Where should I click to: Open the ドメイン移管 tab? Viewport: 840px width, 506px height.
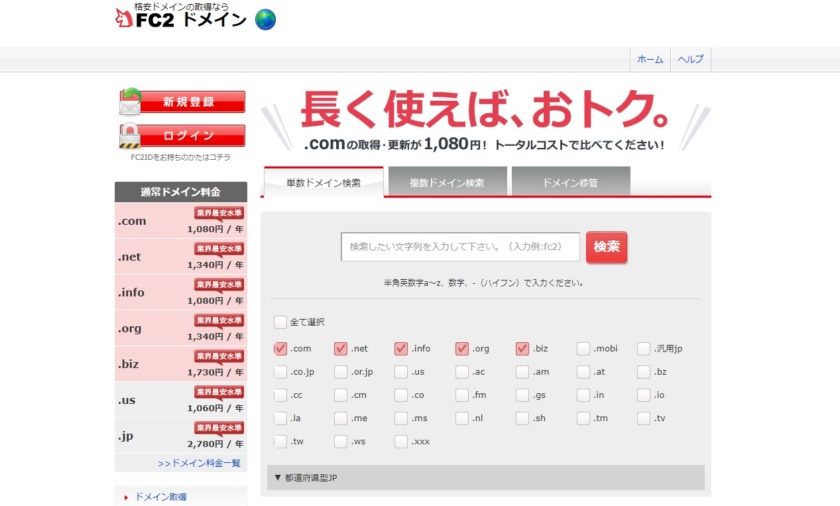[570, 183]
